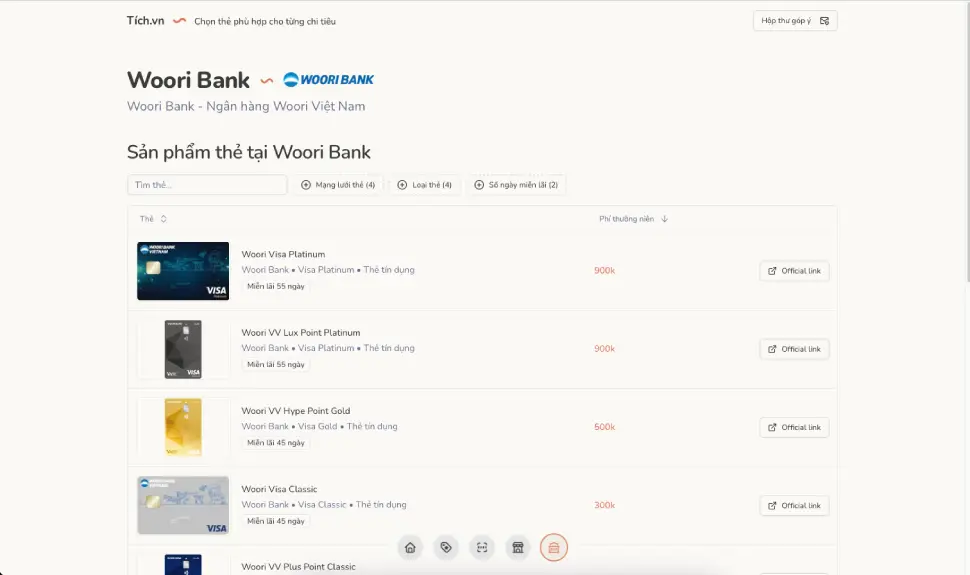The image size is (970, 575).
Task: Click the Tích.vn site logo
Action: (146, 21)
